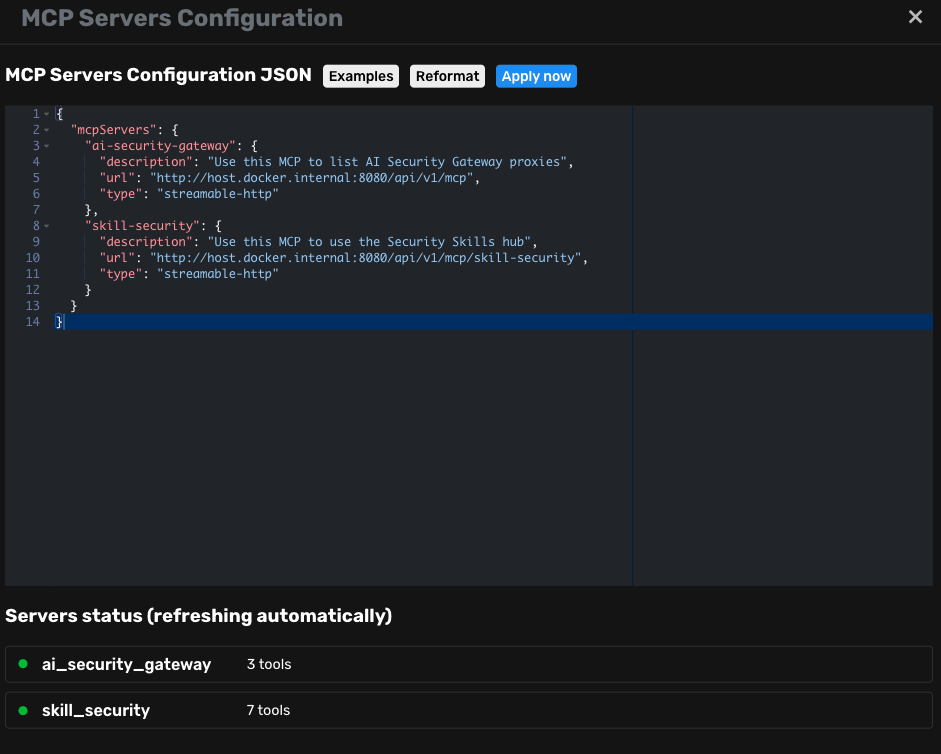Select the ai_security_gateway server status row

click(x=468, y=664)
